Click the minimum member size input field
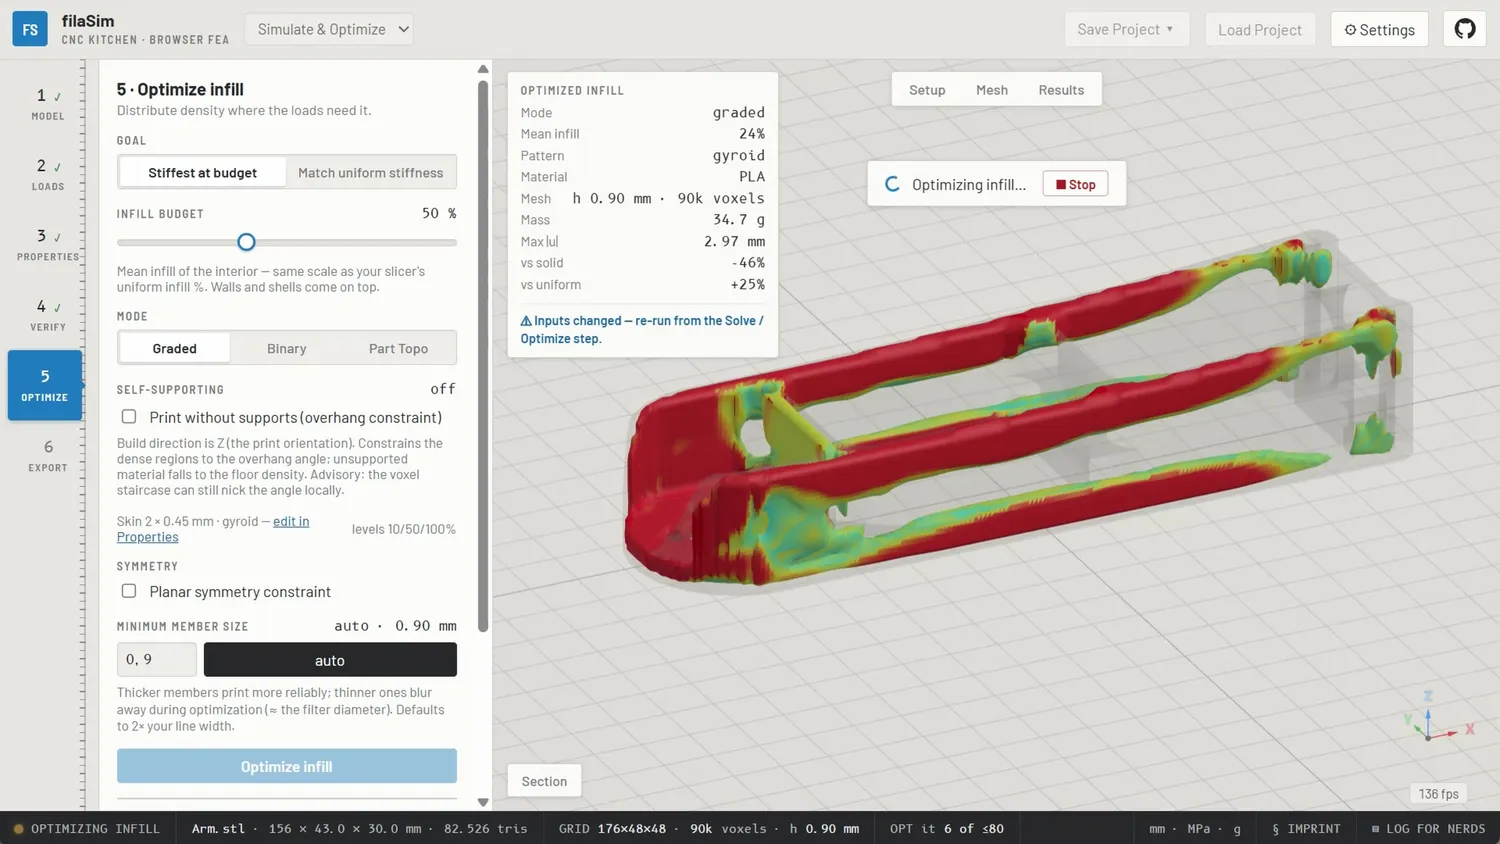Image resolution: width=1500 pixels, height=844 pixels. (156, 659)
